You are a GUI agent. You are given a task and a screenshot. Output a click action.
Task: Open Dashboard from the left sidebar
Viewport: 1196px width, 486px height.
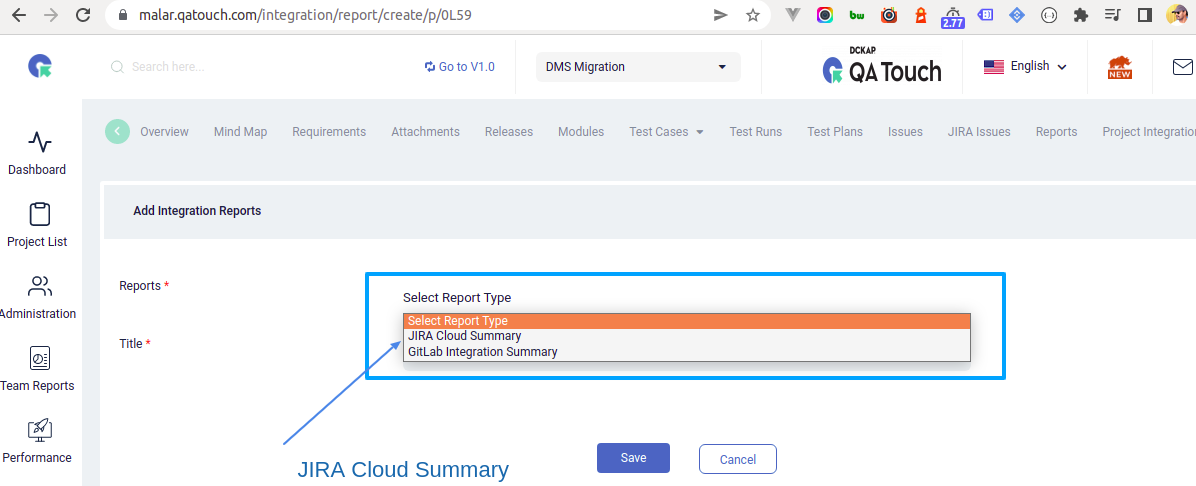(37, 153)
